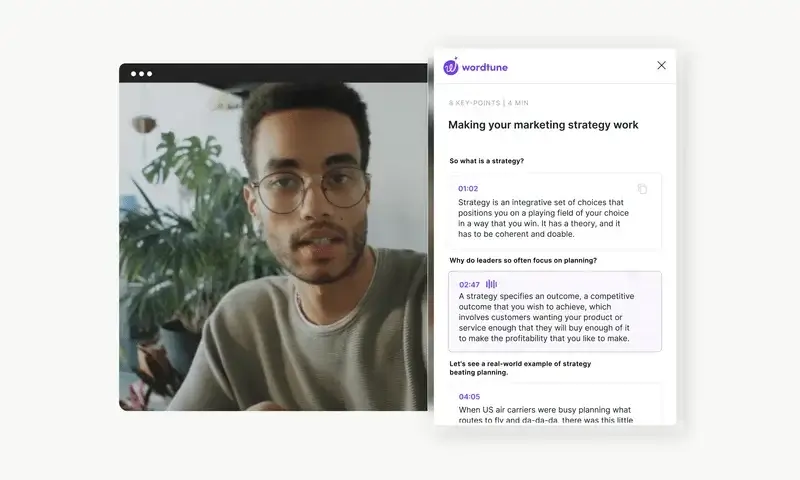800x480 pixels.
Task: Click the middle dot in video window titlebar
Action: coord(141,73)
